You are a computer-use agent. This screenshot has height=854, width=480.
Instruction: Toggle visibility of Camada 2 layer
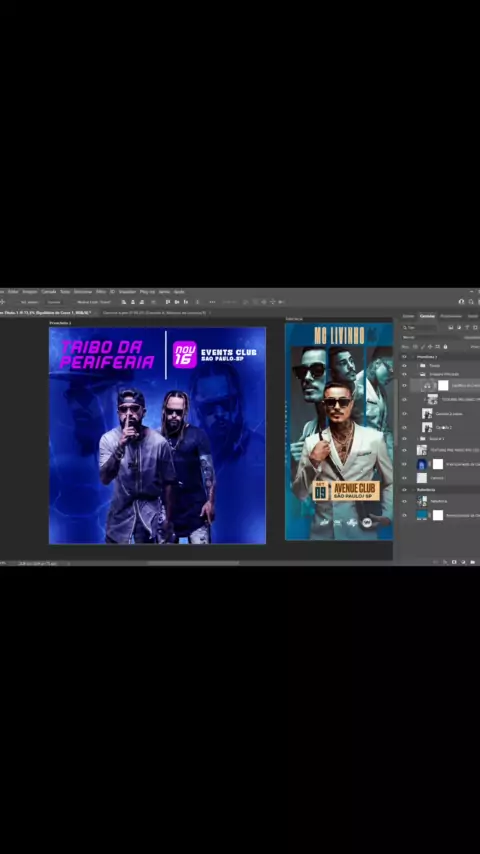point(404,428)
